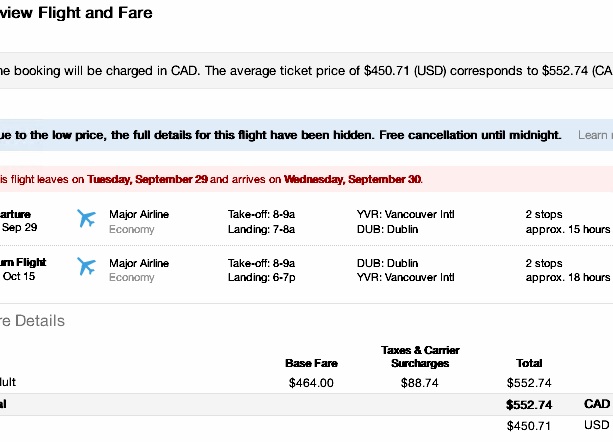Select the Taxes & Carrier Surcharges header
Viewport: 613px width, 442px height.
pos(420,356)
